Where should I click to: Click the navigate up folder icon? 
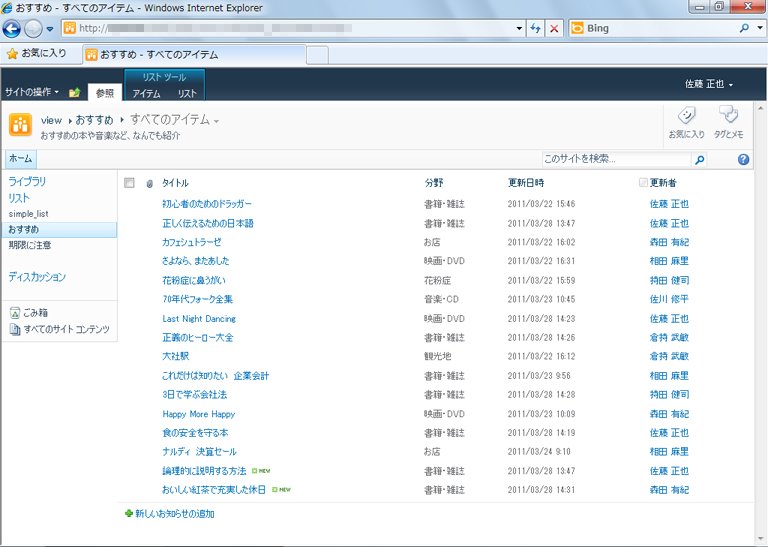74,92
